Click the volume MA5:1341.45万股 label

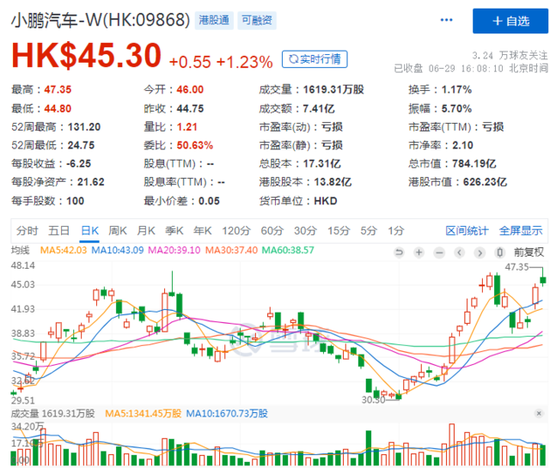pos(143,413)
